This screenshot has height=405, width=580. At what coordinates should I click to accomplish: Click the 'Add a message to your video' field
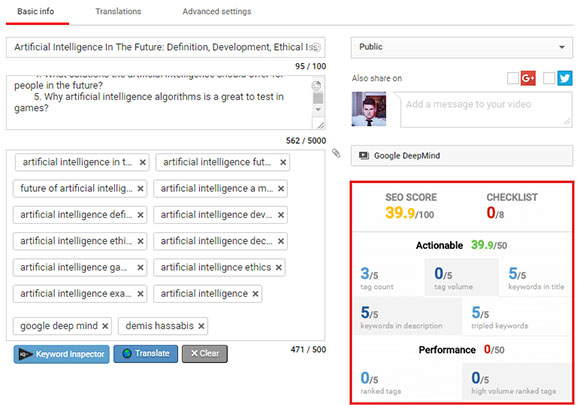pos(486,110)
